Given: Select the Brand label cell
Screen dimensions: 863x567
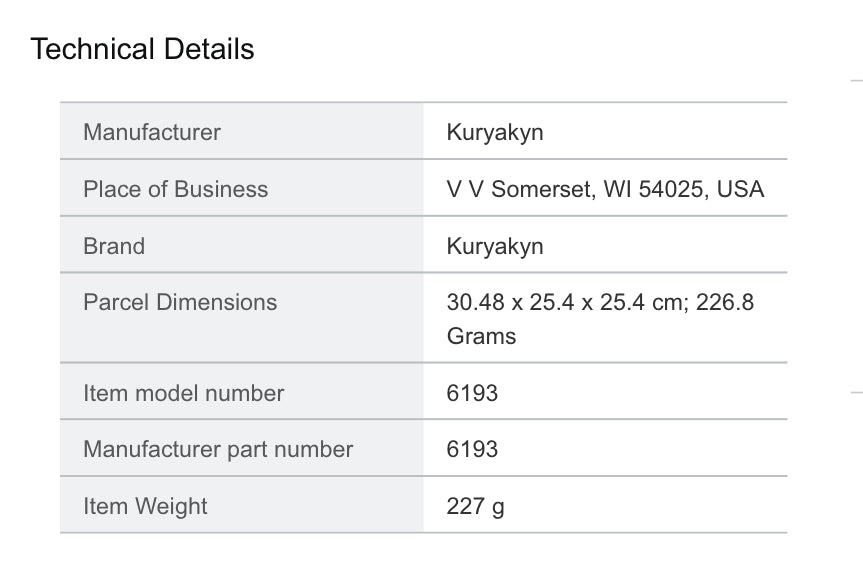Looking at the screenshot, I should click(x=114, y=246).
